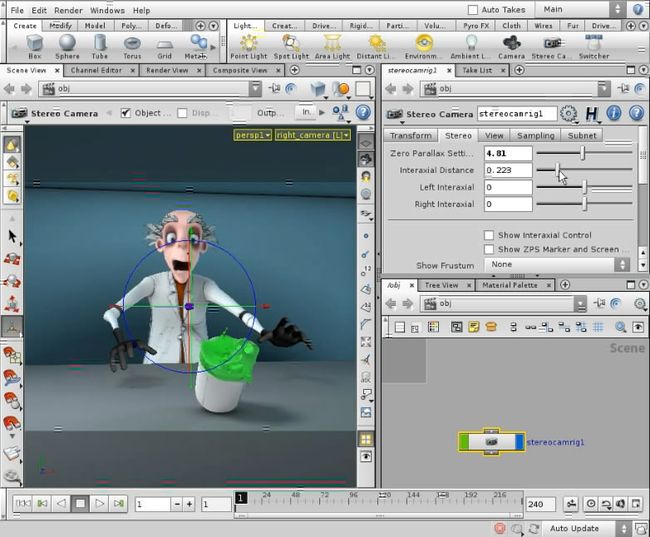The width and height of the screenshot is (650, 537).
Task: Expand network pane obj path dropdown
Action: coord(581,304)
